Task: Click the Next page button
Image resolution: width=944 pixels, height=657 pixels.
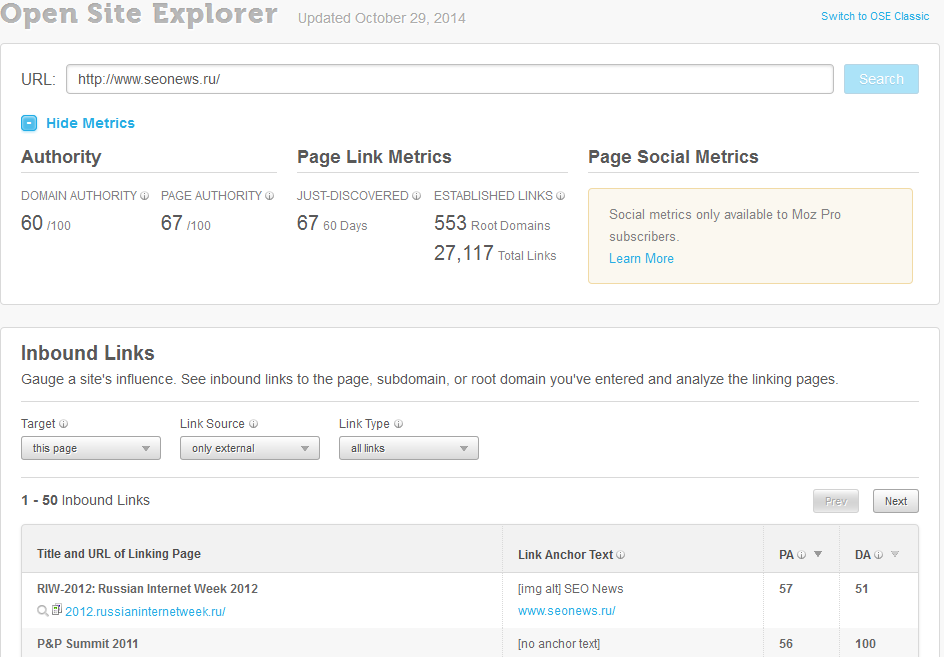Action: pyautogui.click(x=896, y=501)
